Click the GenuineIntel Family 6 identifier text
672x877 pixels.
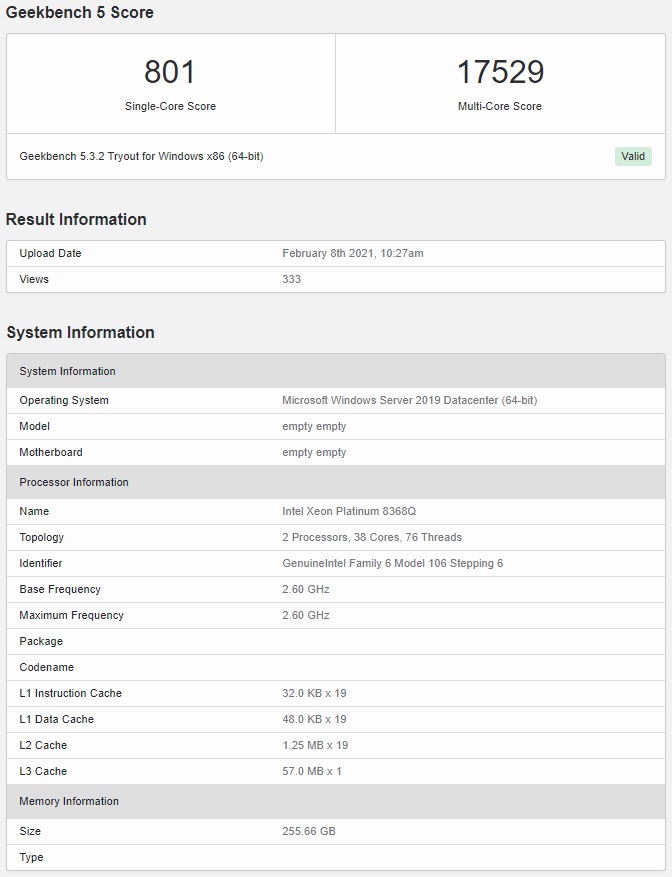(392, 563)
